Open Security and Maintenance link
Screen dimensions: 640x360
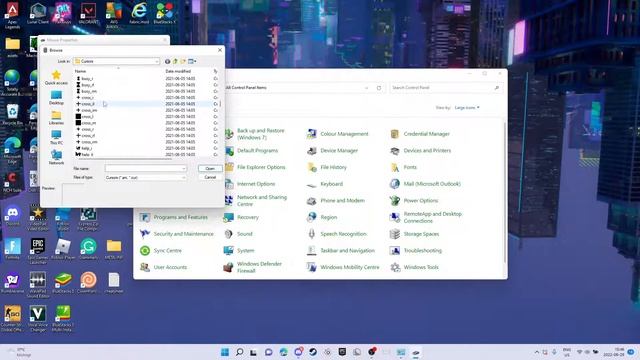pyautogui.click(x=183, y=234)
